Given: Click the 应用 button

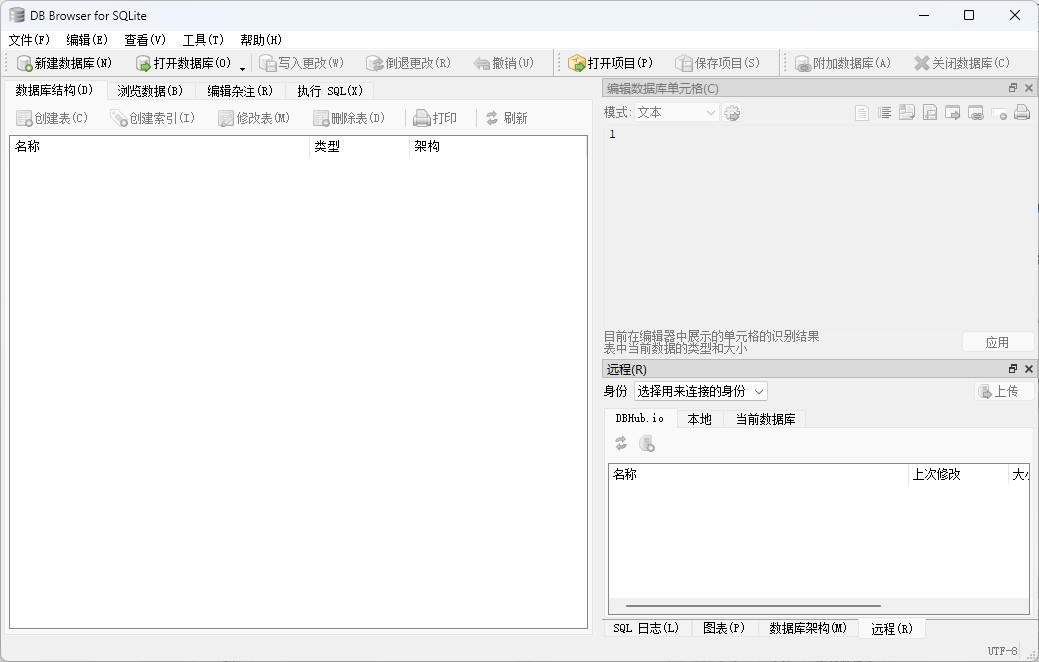Looking at the screenshot, I should (x=997, y=342).
